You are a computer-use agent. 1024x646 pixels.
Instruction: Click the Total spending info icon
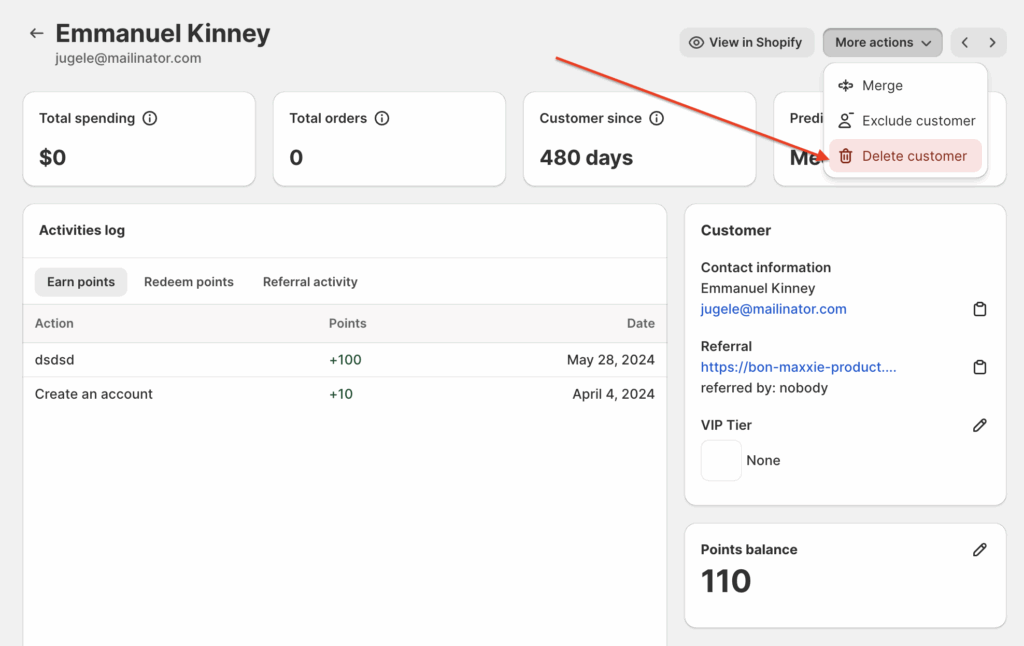pyautogui.click(x=150, y=118)
